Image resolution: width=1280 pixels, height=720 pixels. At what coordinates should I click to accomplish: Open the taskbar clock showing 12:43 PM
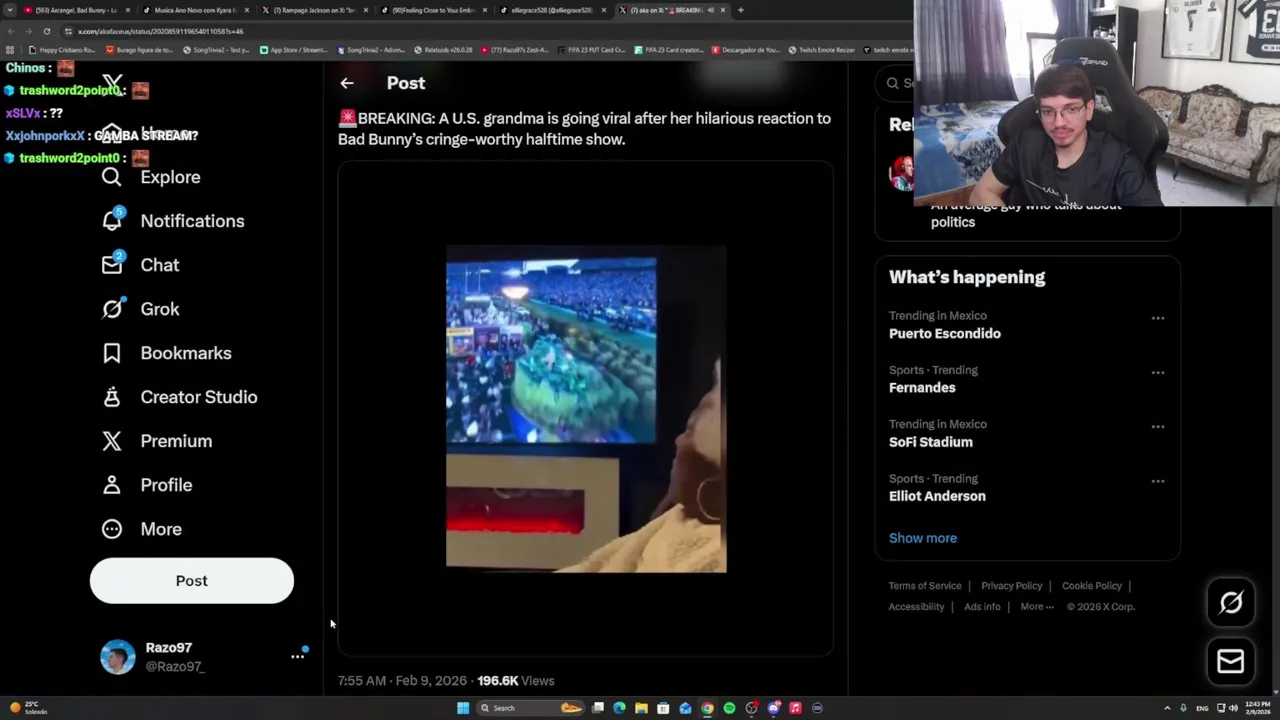coord(1256,708)
